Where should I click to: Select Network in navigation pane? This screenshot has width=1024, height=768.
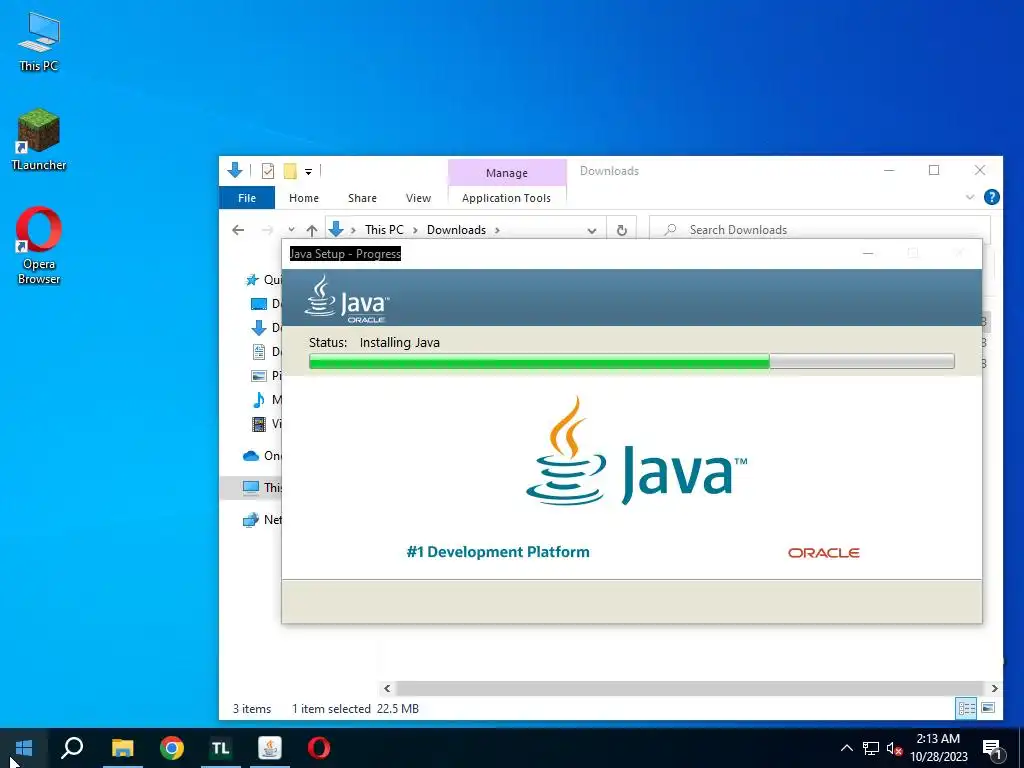coord(262,520)
